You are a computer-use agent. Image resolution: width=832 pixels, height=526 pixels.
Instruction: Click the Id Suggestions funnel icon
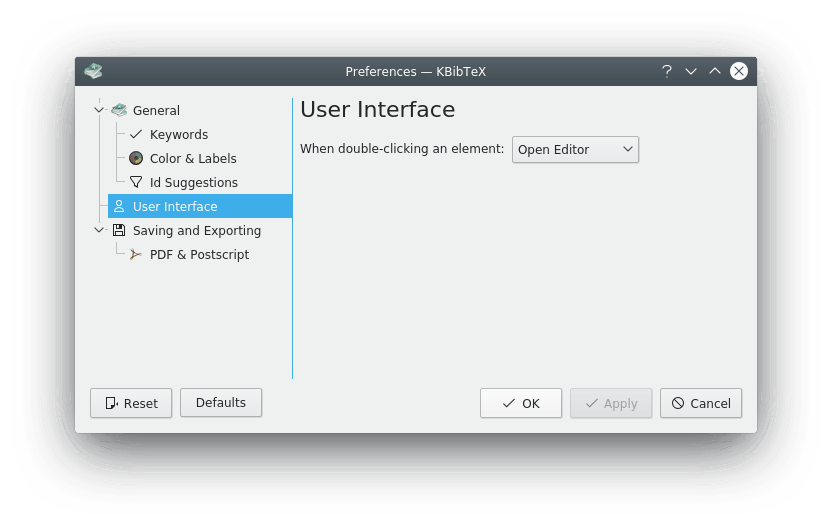pos(136,182)
